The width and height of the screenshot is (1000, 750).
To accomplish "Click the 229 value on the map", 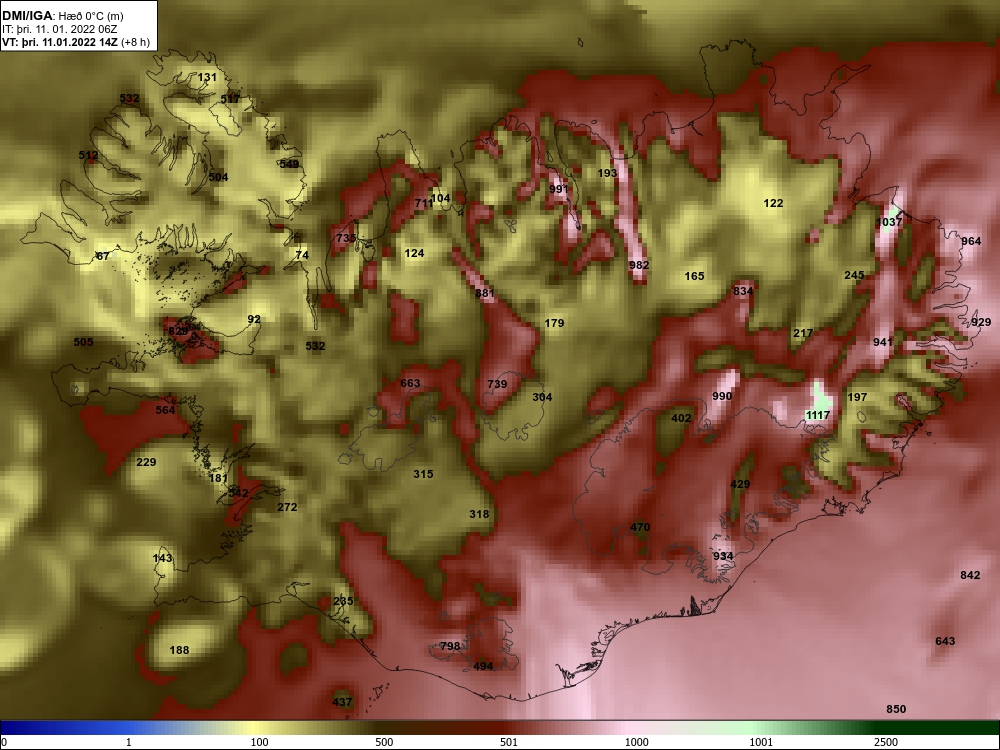I will [146, 462].
